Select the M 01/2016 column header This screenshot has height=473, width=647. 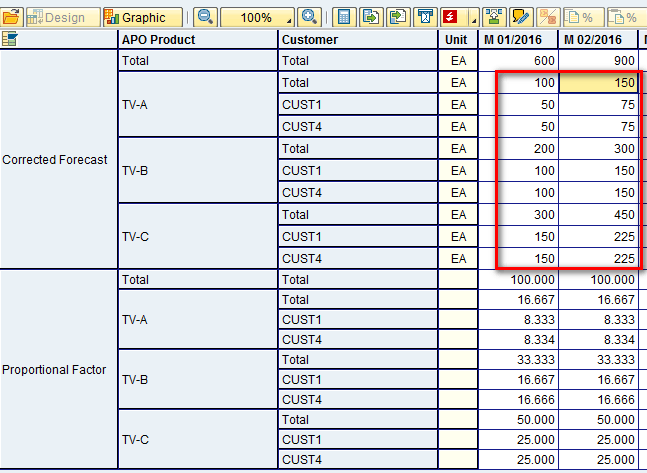(518, 40)
